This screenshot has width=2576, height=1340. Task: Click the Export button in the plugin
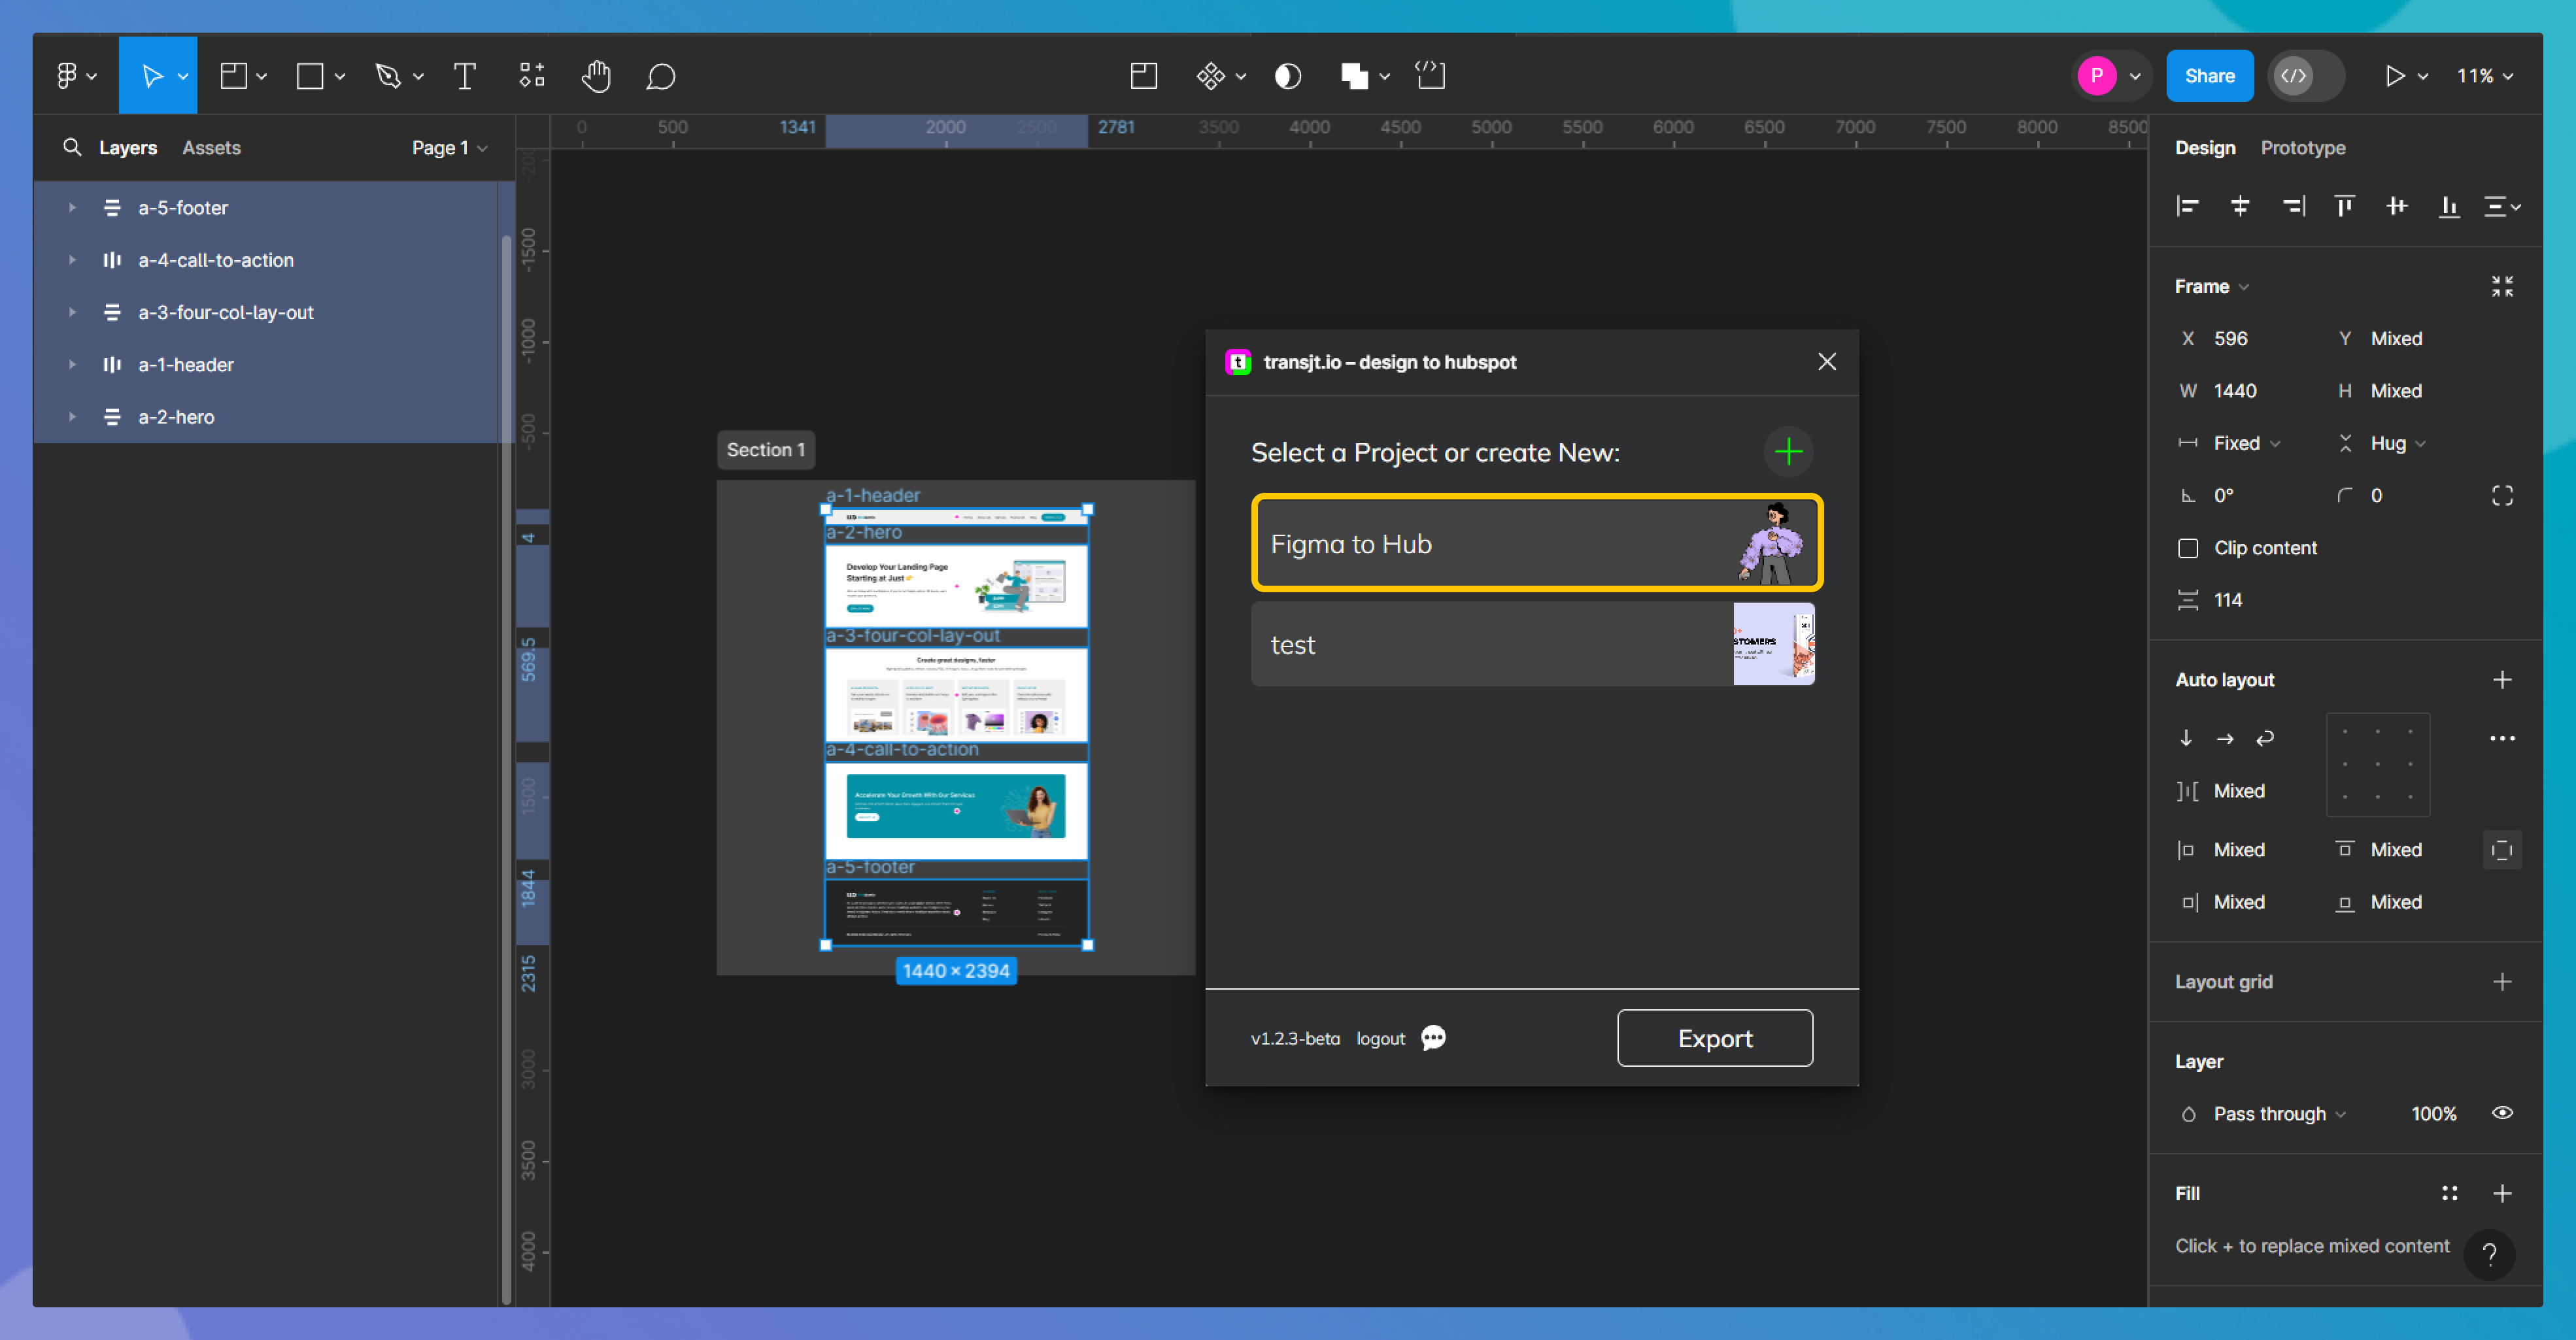pos(1715,1038)
